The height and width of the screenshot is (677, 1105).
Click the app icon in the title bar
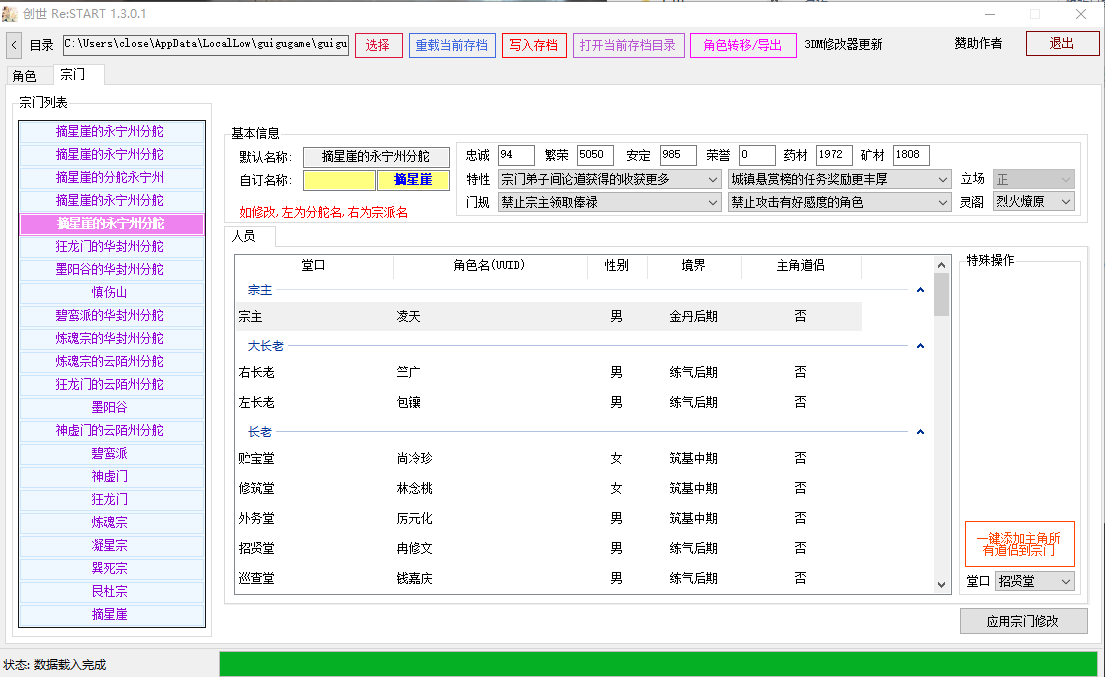[10, 13]
